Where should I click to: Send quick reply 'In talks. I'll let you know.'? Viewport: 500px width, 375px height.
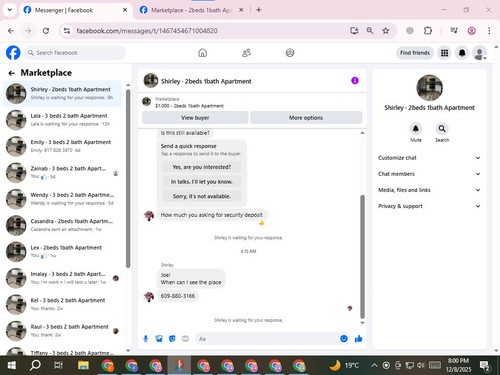(x=202, y=182)
